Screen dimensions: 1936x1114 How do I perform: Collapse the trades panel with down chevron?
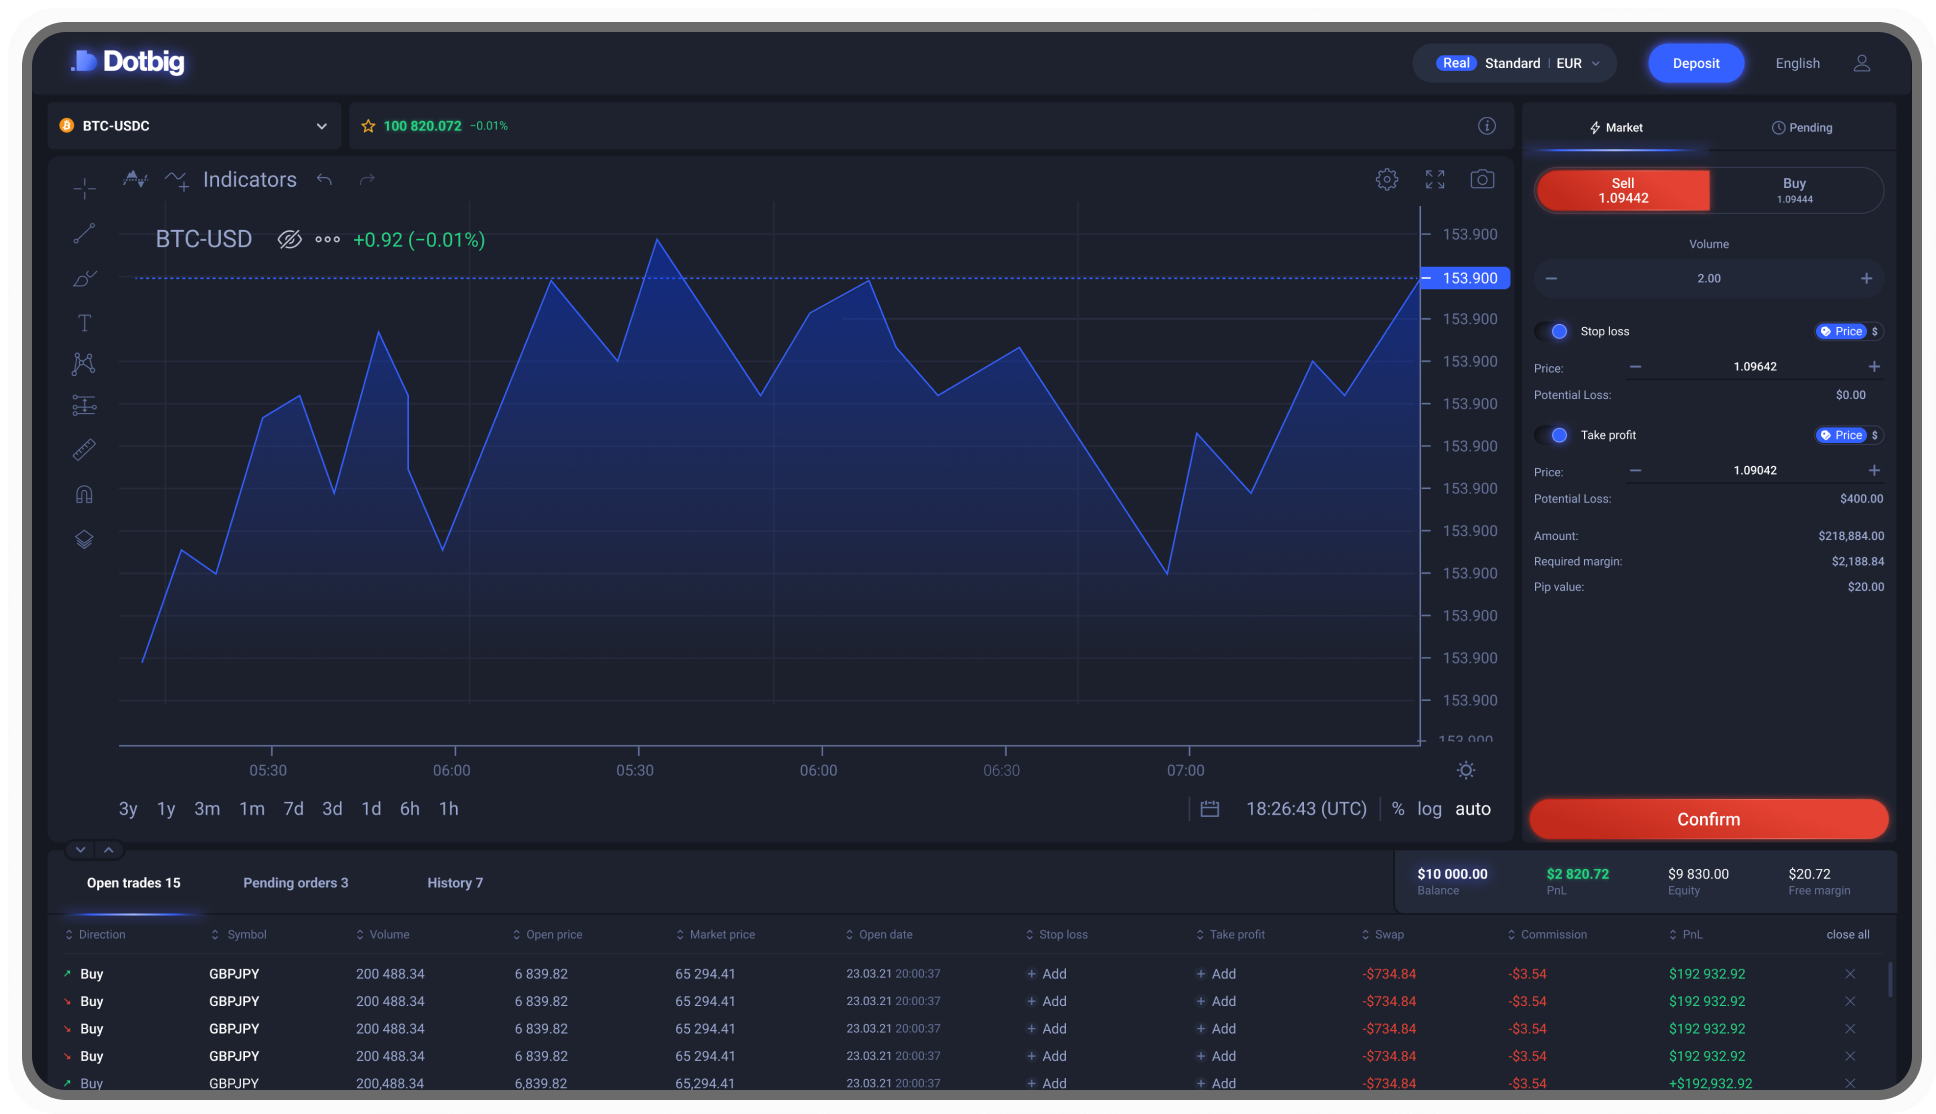(x=81, y=849)
